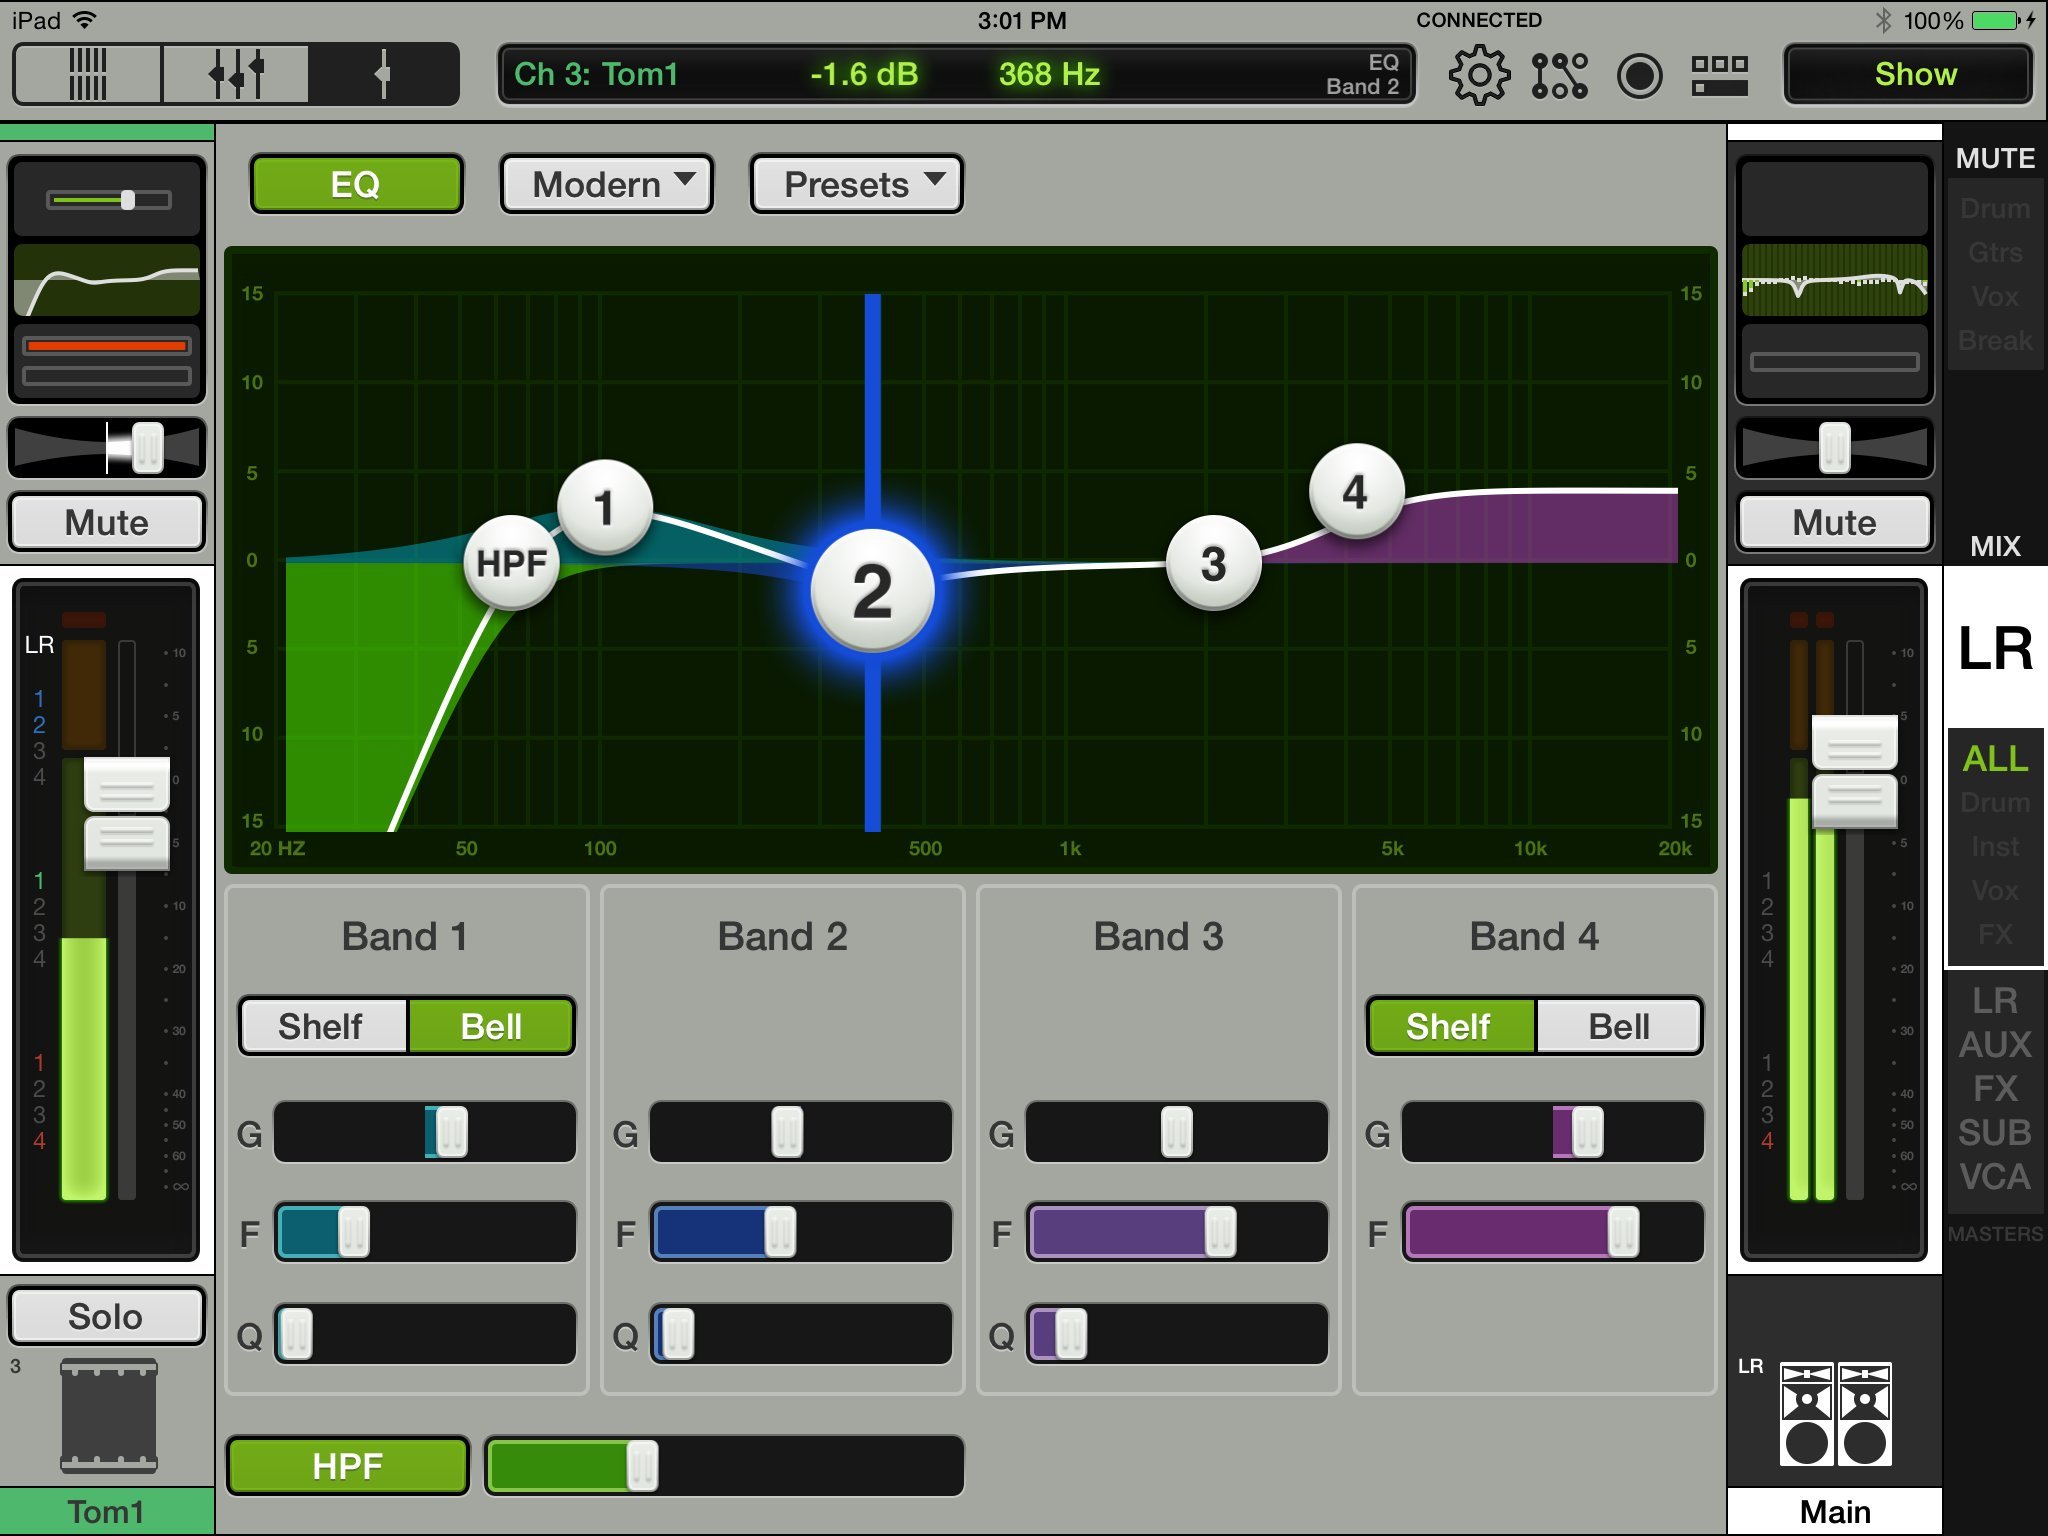Switch to mixer faders view icon
The height and width of the screenshot is (1536, 2048).
88,74
